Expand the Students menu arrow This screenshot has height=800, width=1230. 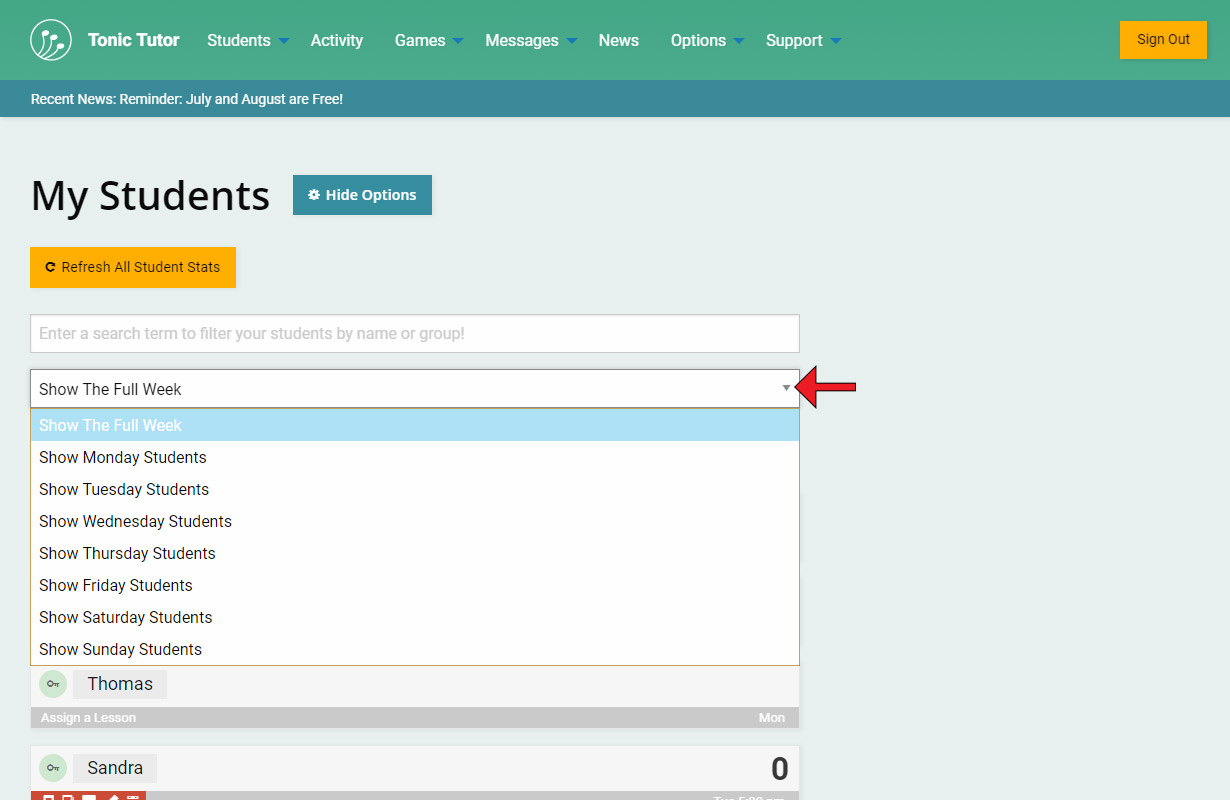pyautogui.click(x=284, y=41)
